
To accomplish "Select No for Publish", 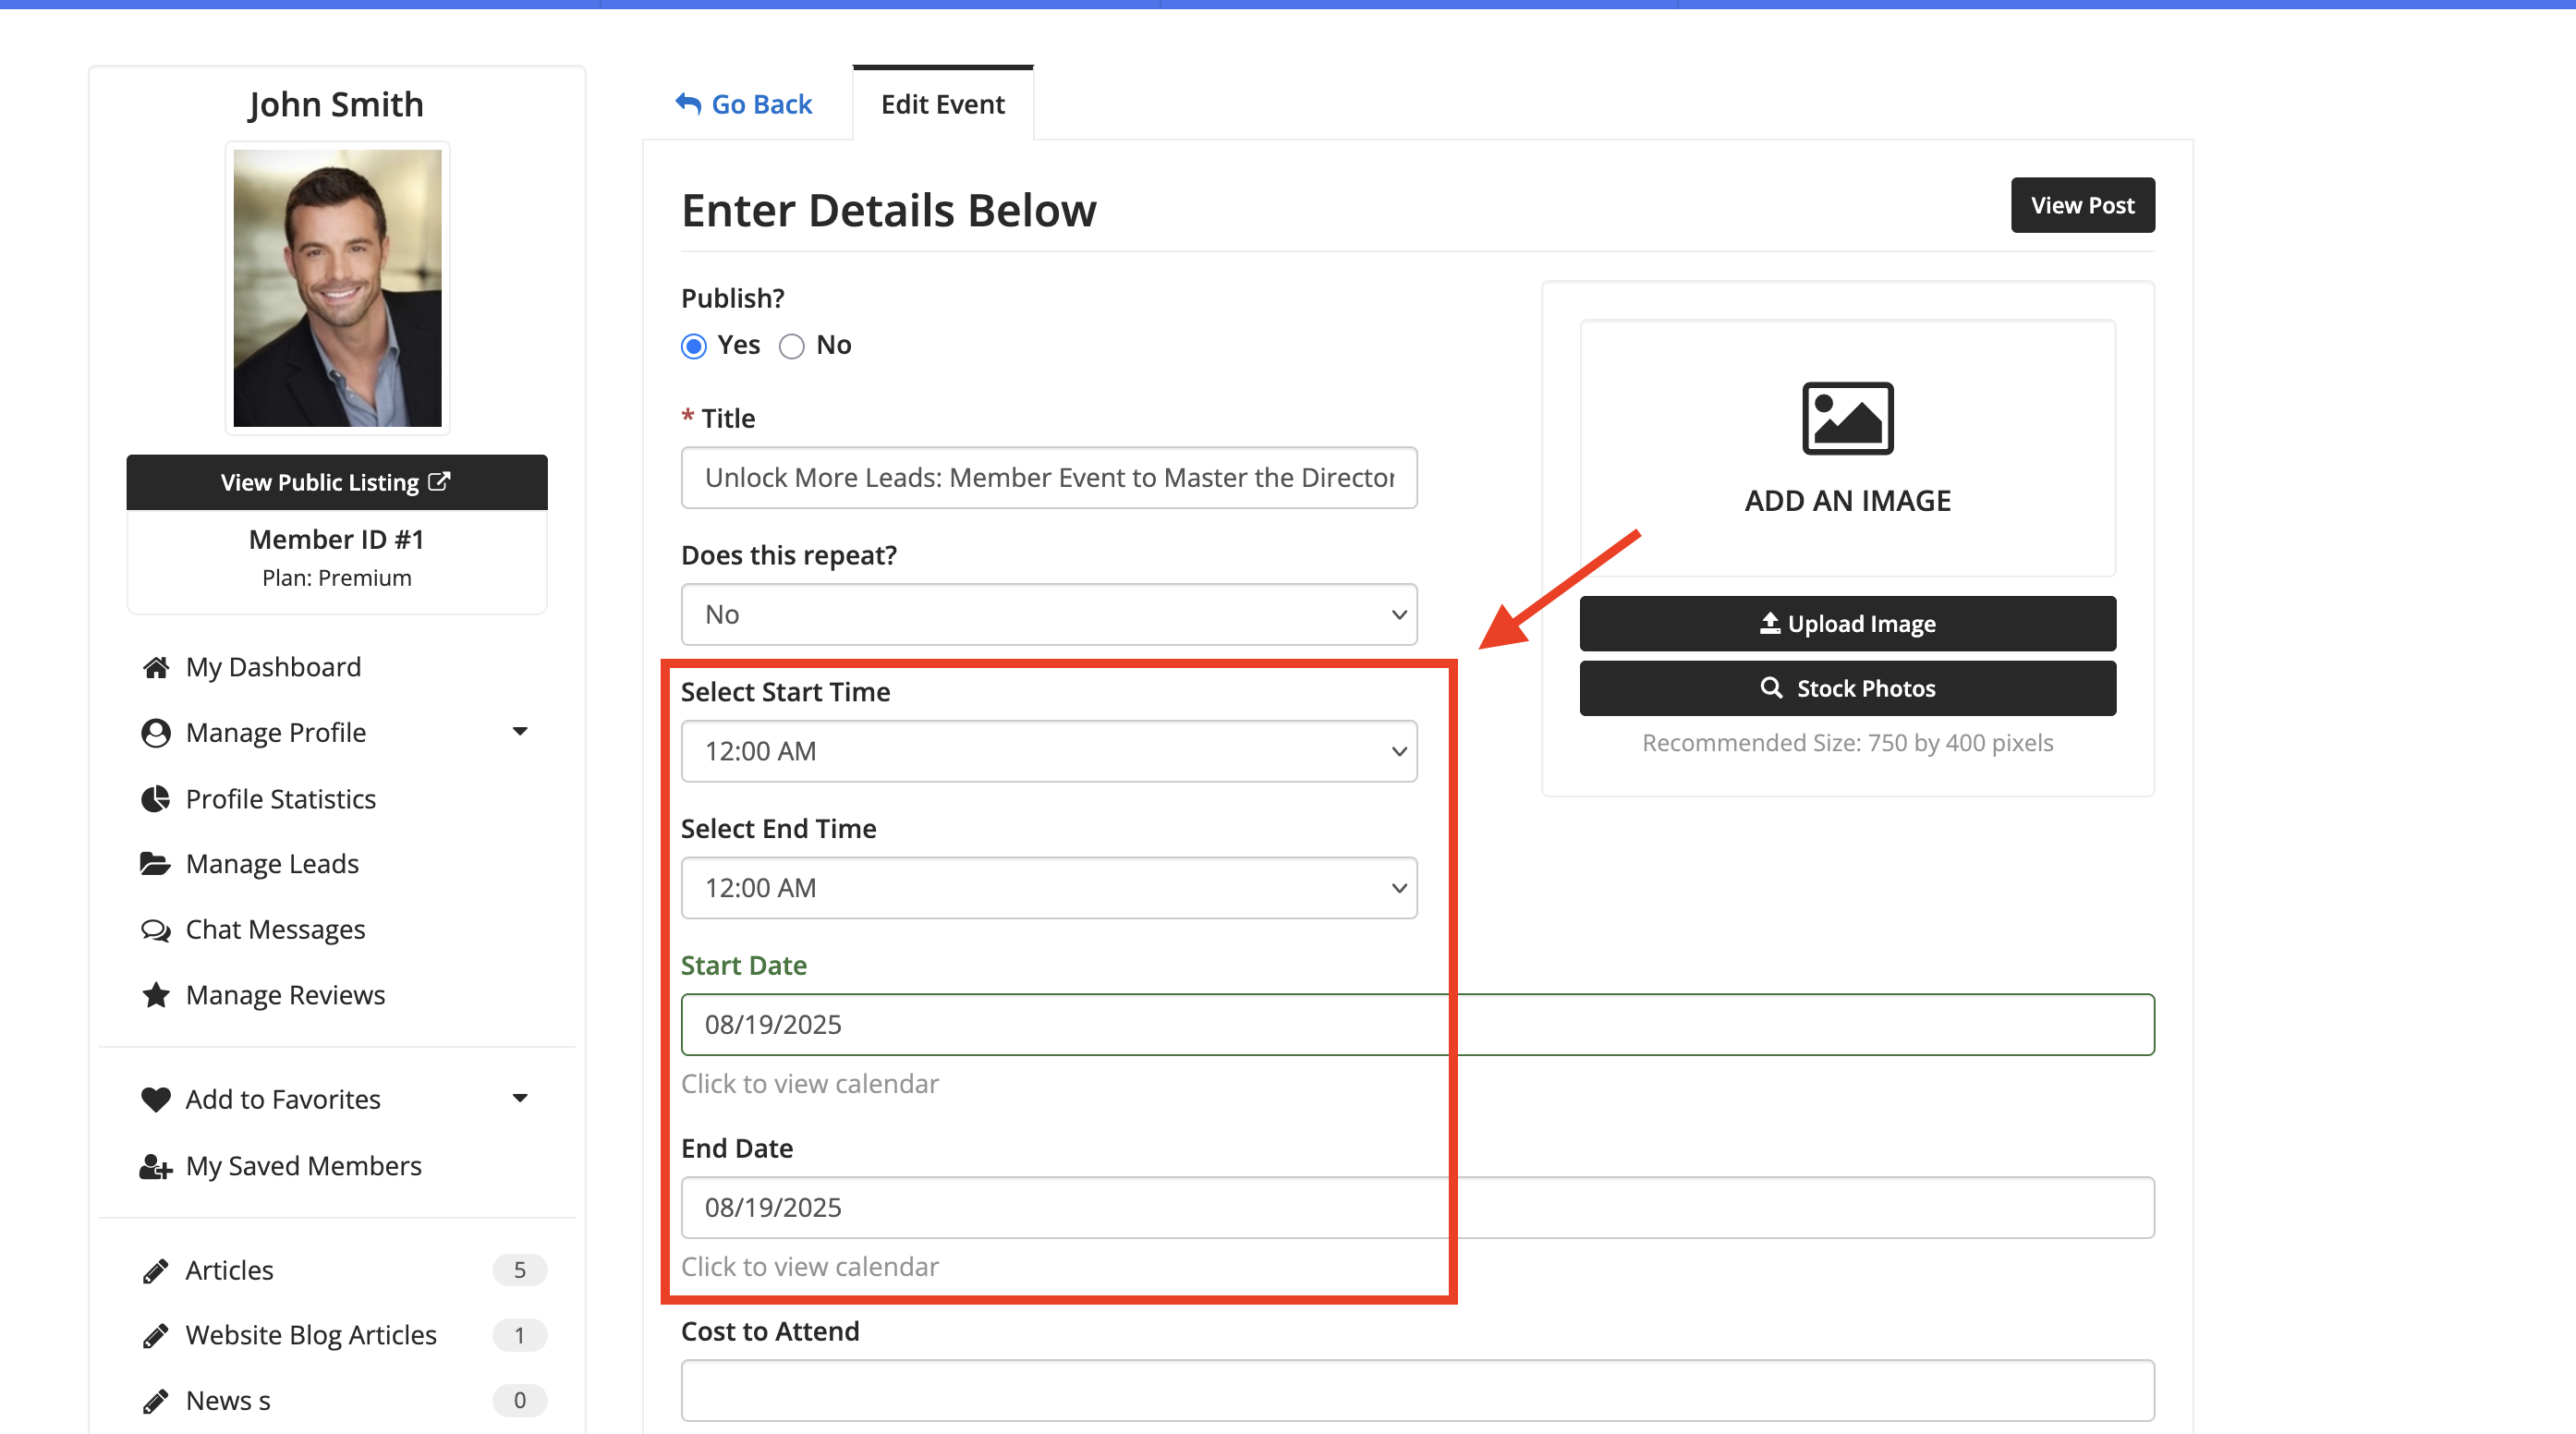I will [x=791, y=346].
